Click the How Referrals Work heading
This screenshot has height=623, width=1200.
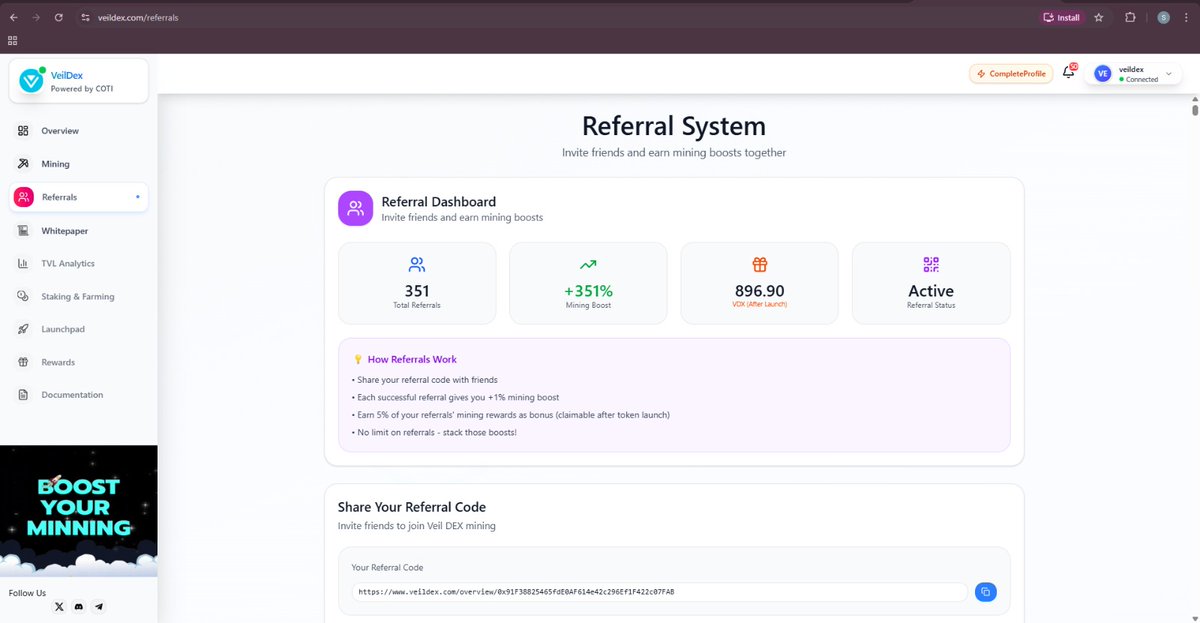coord(412,359)
